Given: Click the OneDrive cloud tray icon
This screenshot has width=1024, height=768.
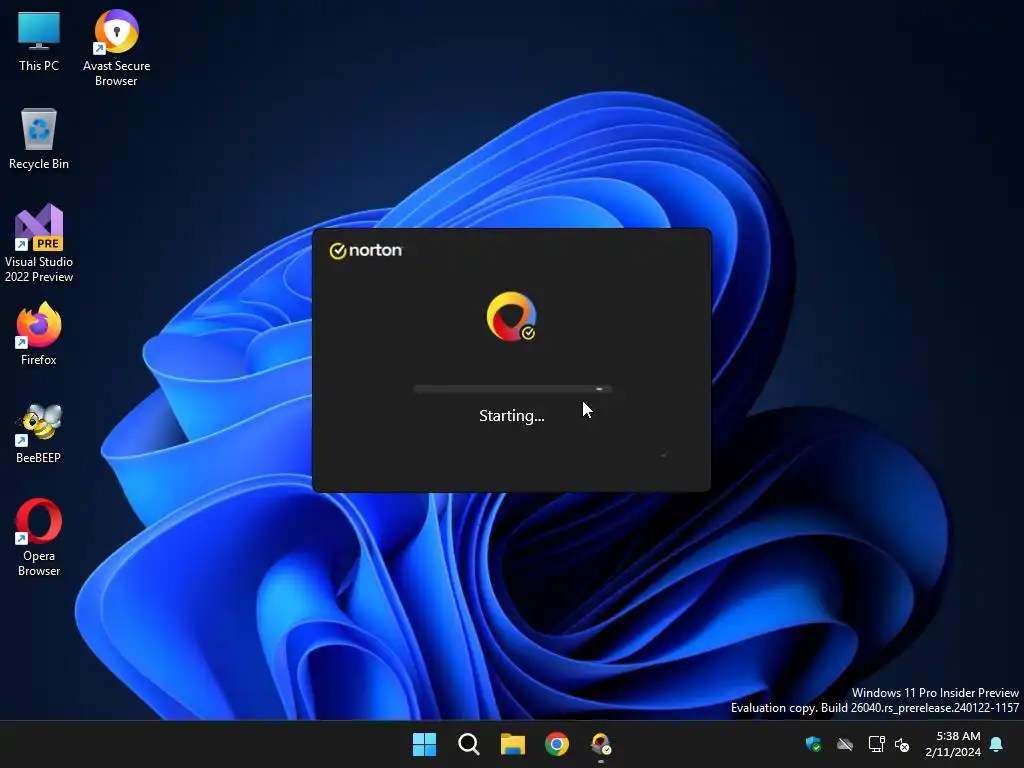Looking at the screenshot, I should (845, 744).
